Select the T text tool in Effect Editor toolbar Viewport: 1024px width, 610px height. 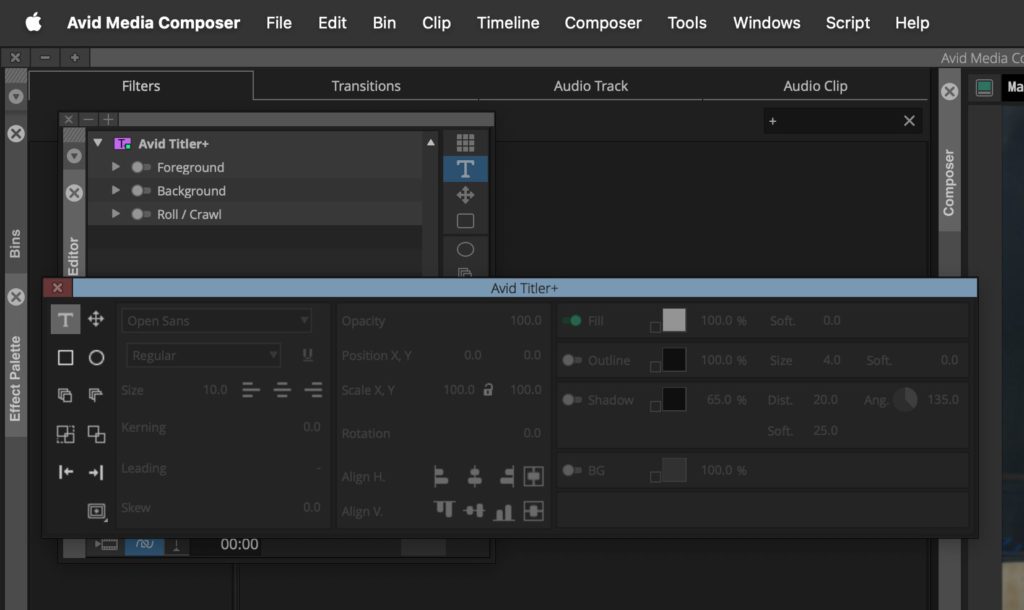coord(465,169)
